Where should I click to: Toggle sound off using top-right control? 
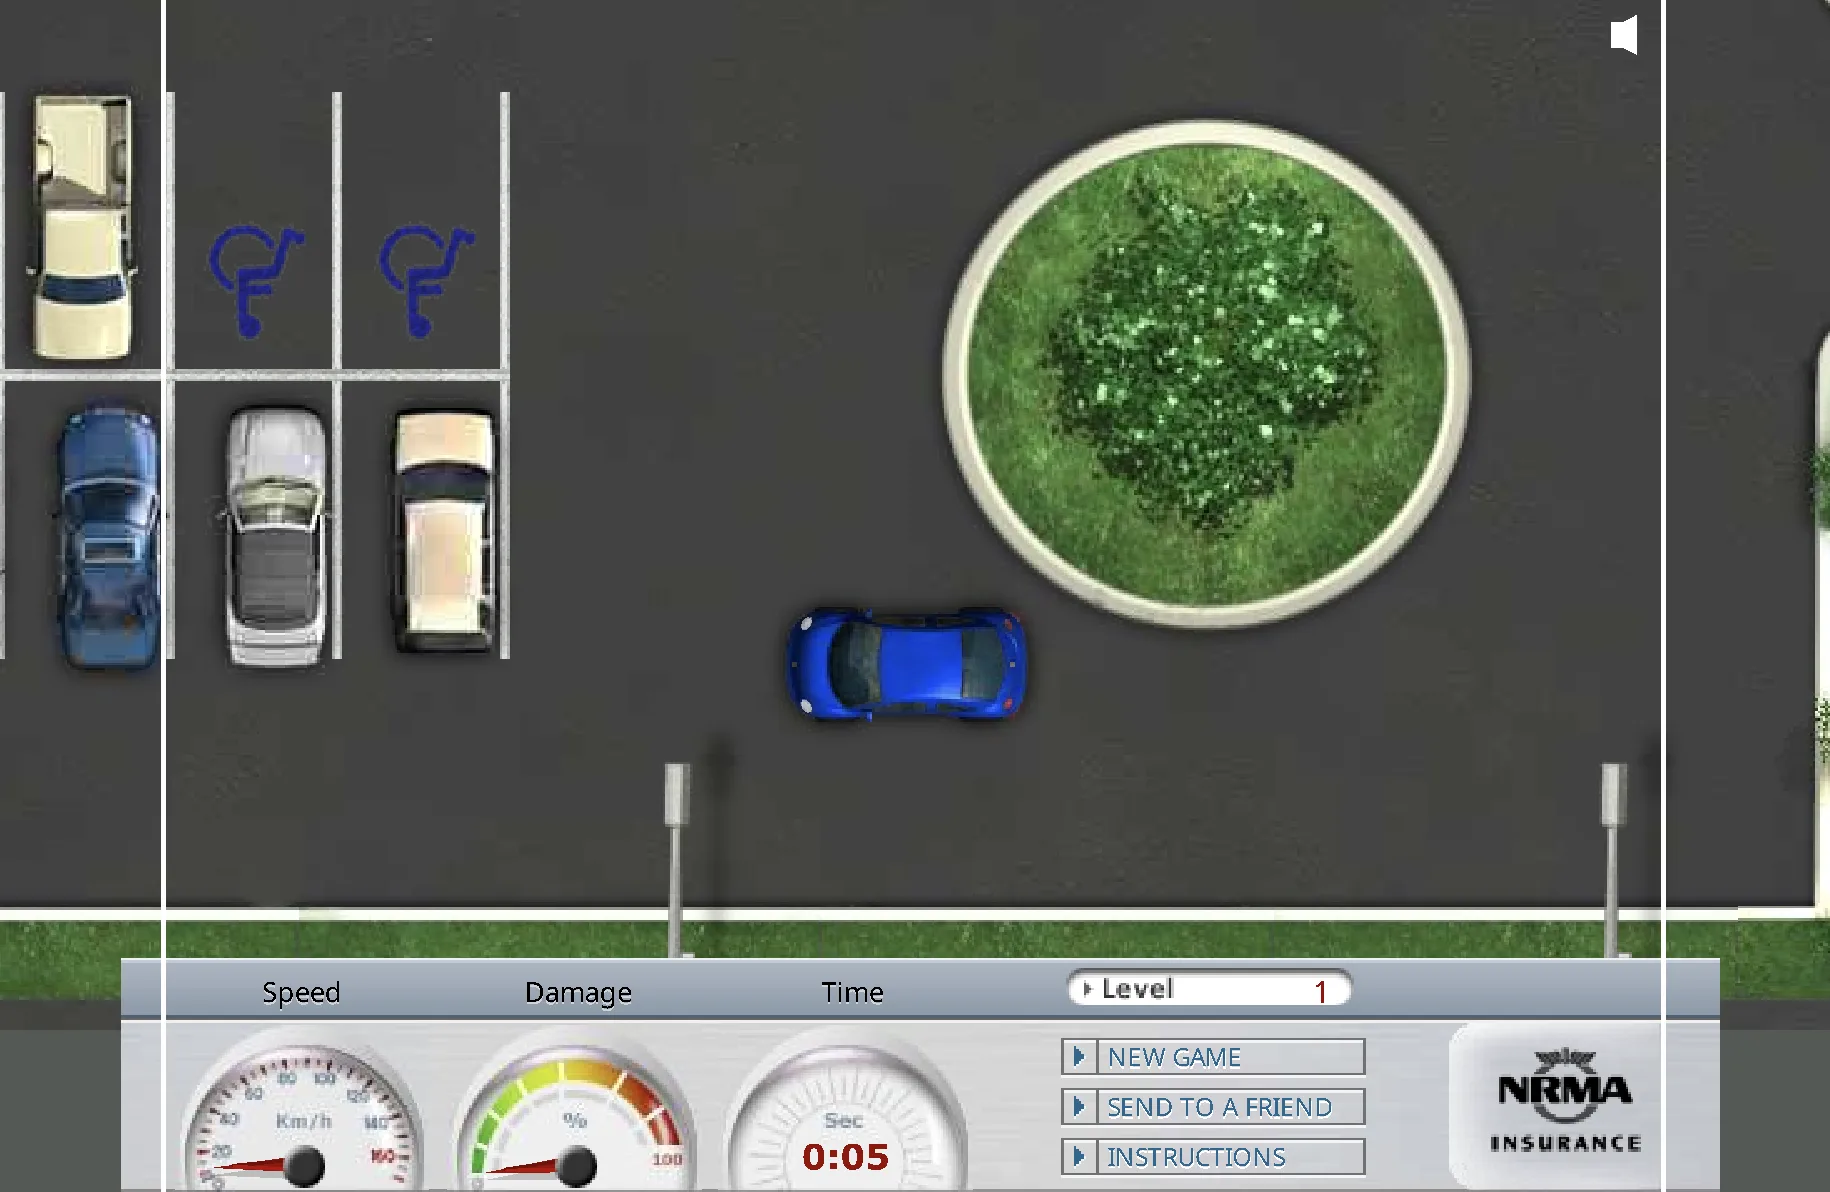[1625, 35]
